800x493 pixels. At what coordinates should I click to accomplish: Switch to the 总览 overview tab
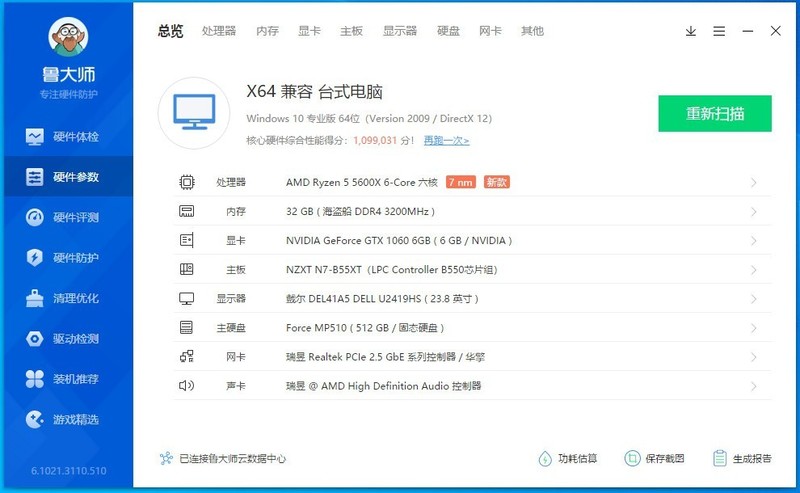tap(170, 31)
